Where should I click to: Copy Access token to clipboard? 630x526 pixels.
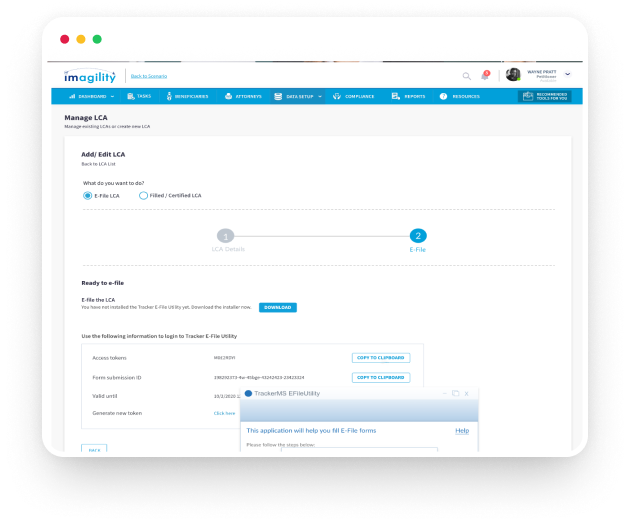381,358
